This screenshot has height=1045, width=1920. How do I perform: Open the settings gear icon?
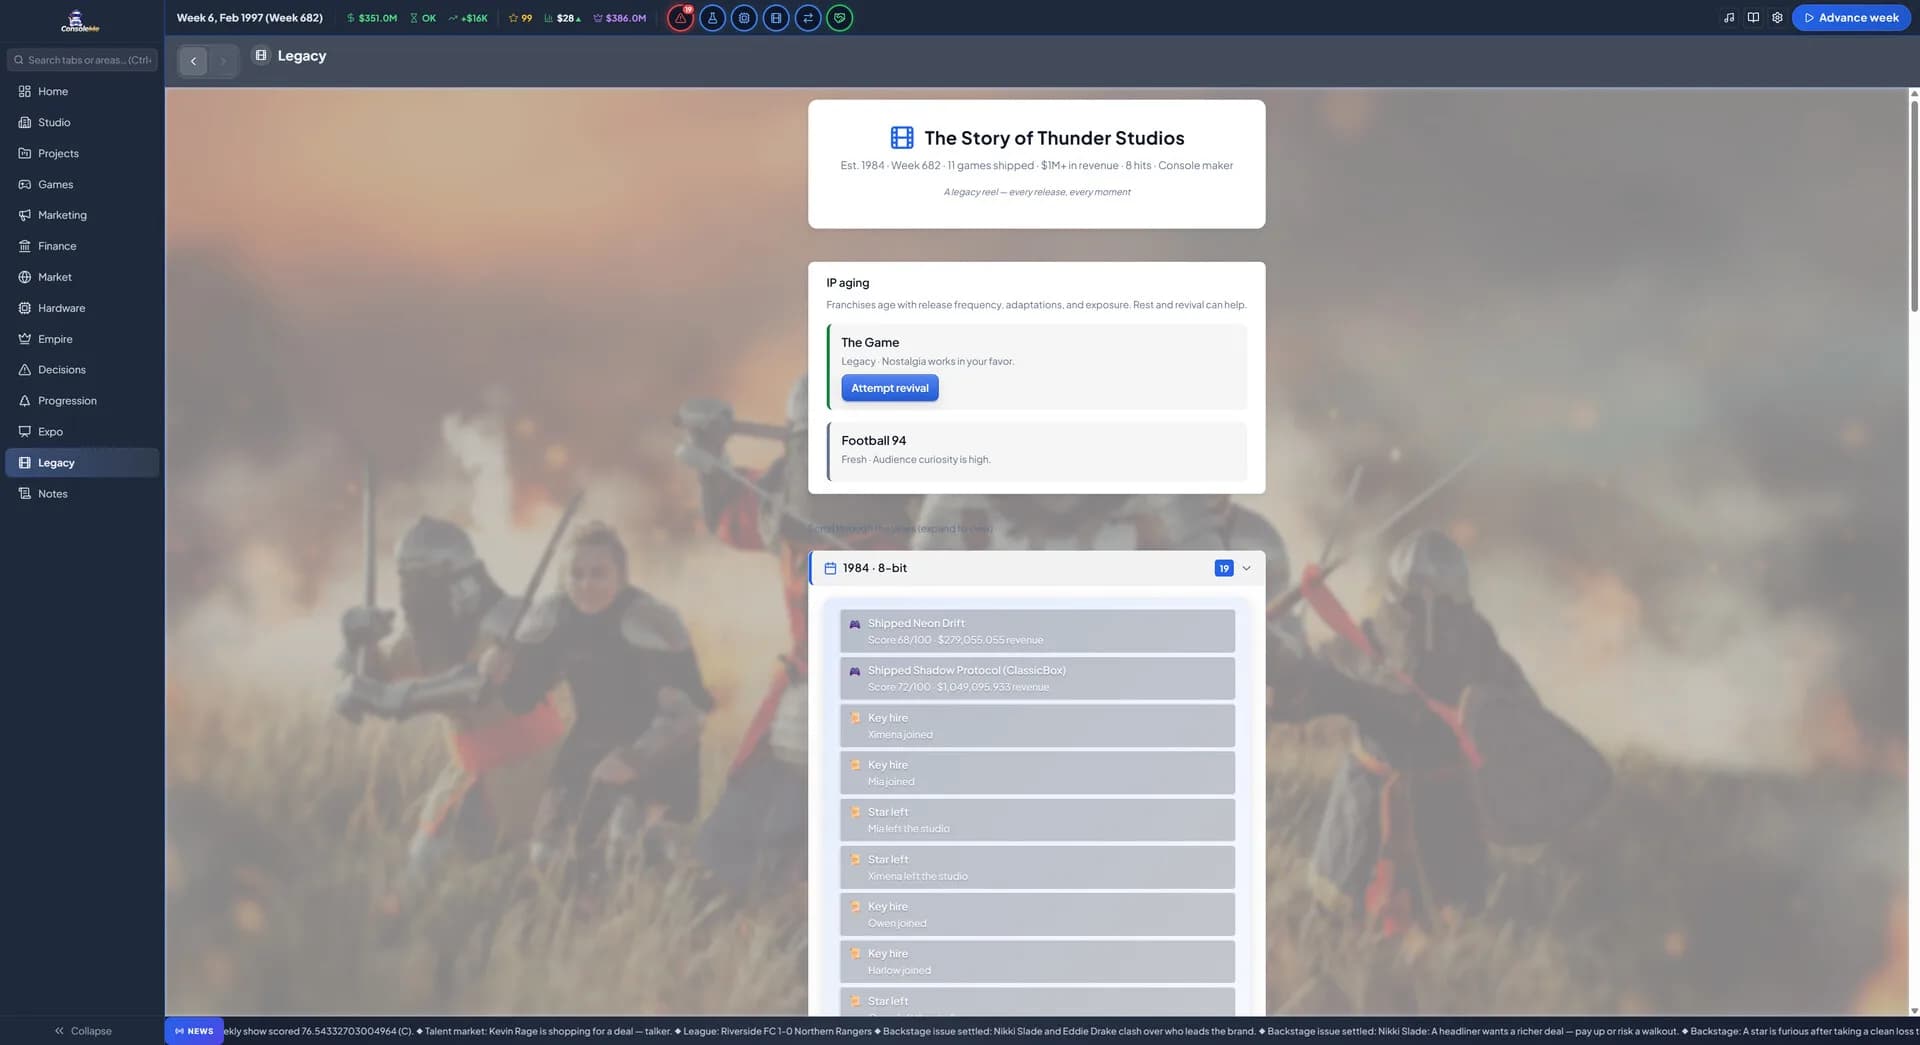(x=1777, y=18)
